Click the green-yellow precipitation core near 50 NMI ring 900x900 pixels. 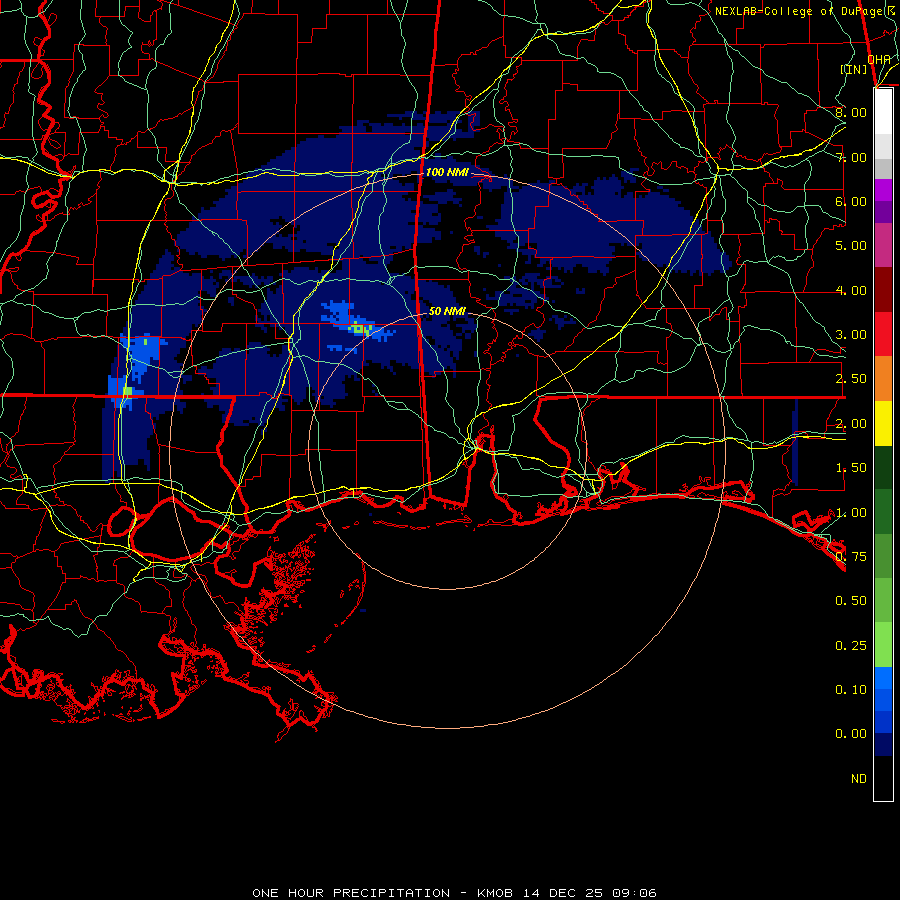(x=360, y=329)
